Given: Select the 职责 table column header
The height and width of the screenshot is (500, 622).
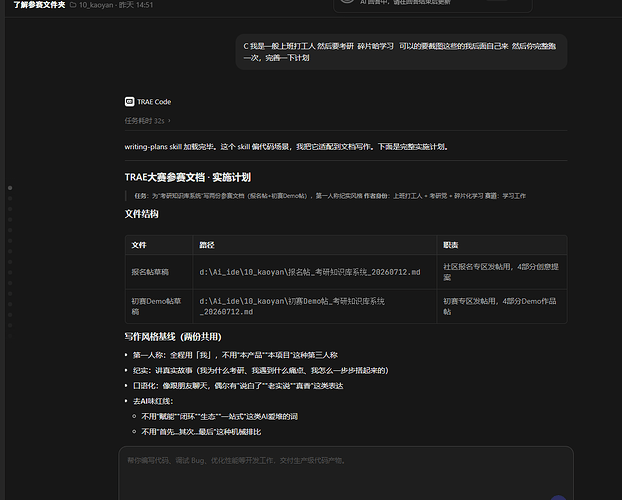Looking at the screenshot, I should 451,245.
